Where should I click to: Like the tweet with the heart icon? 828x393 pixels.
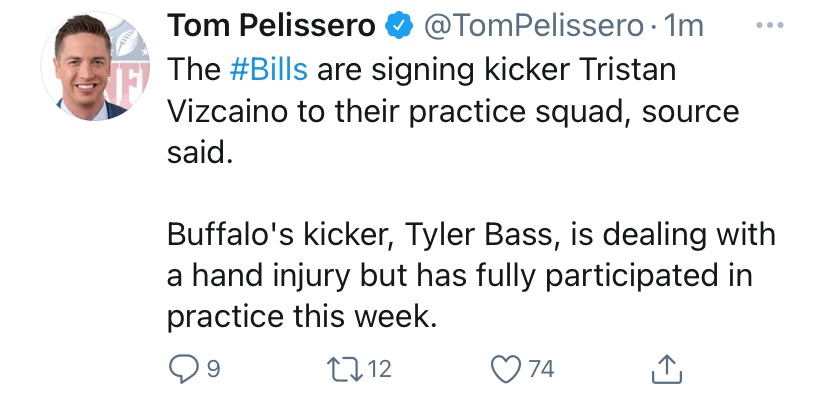(507, 368)
